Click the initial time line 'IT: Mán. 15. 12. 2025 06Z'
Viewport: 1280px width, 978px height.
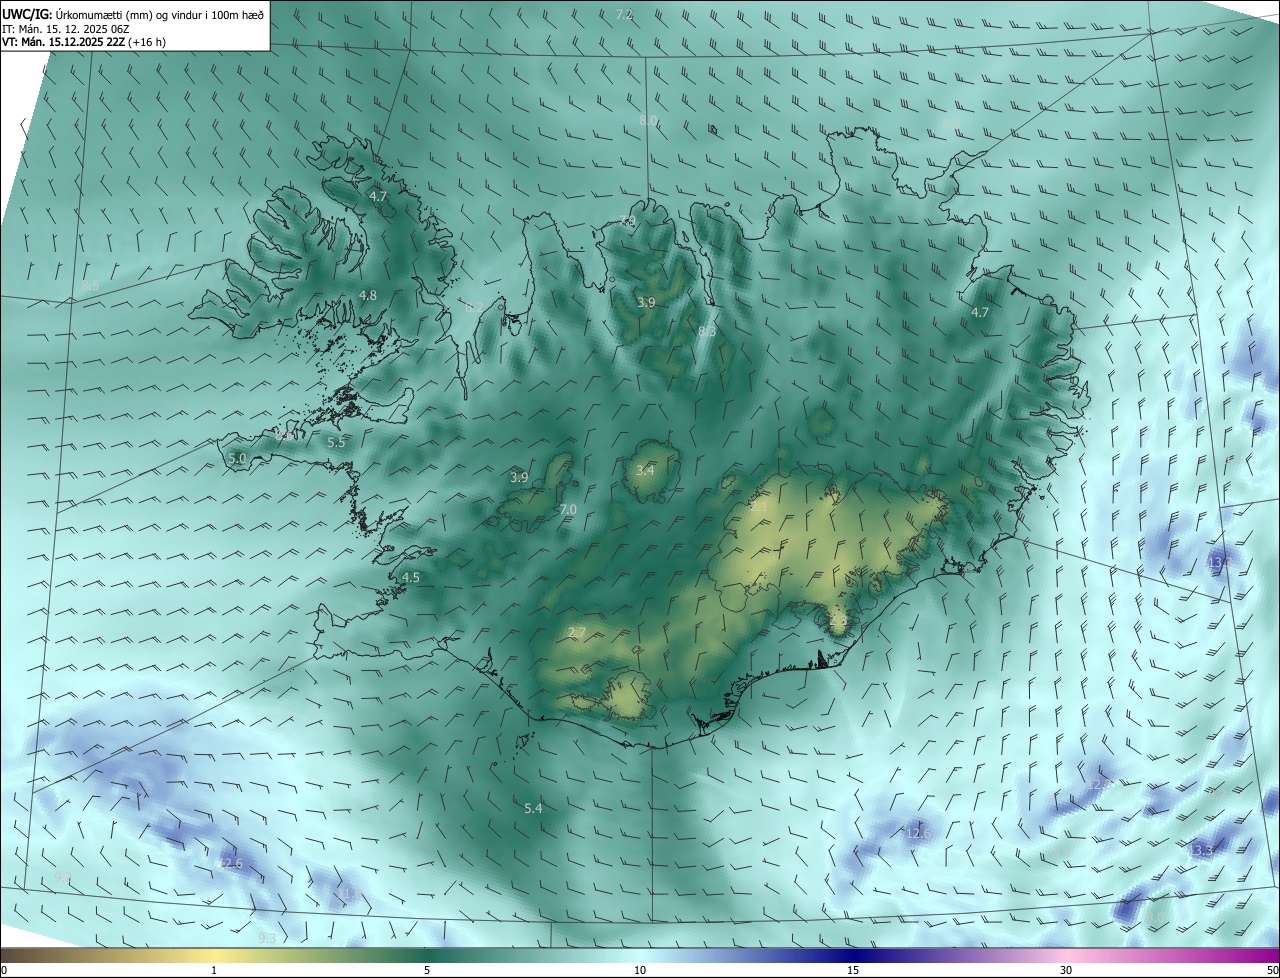pyautogui.click(x=65, y=29)
